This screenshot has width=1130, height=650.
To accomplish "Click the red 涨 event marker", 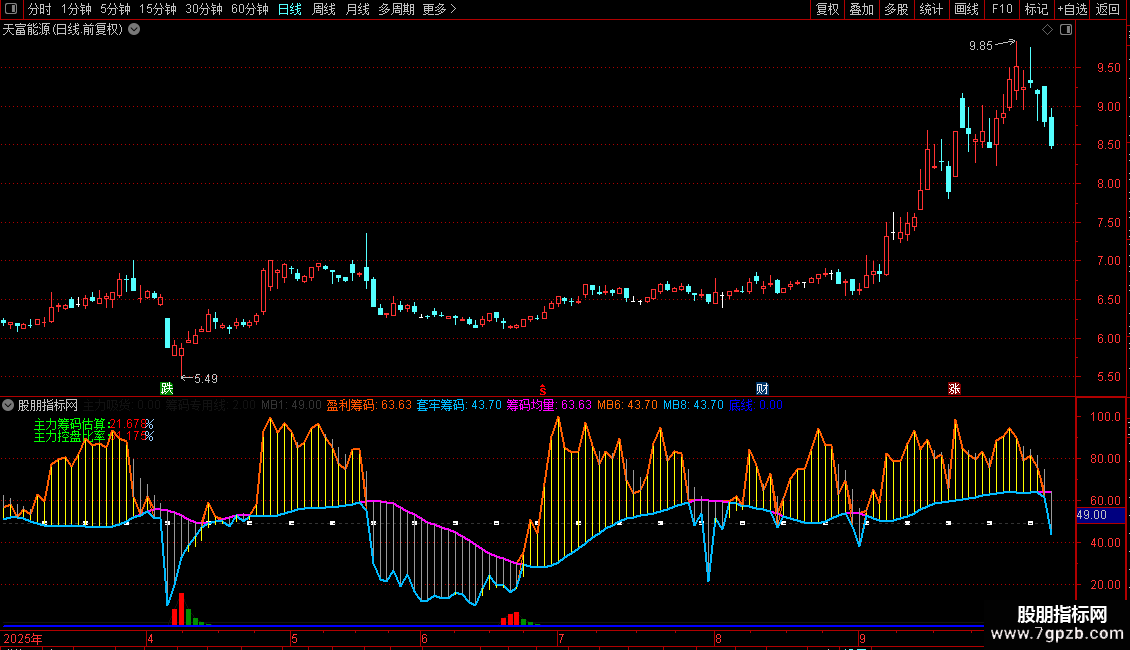I will pyautogui.click(x=954, y=388).
